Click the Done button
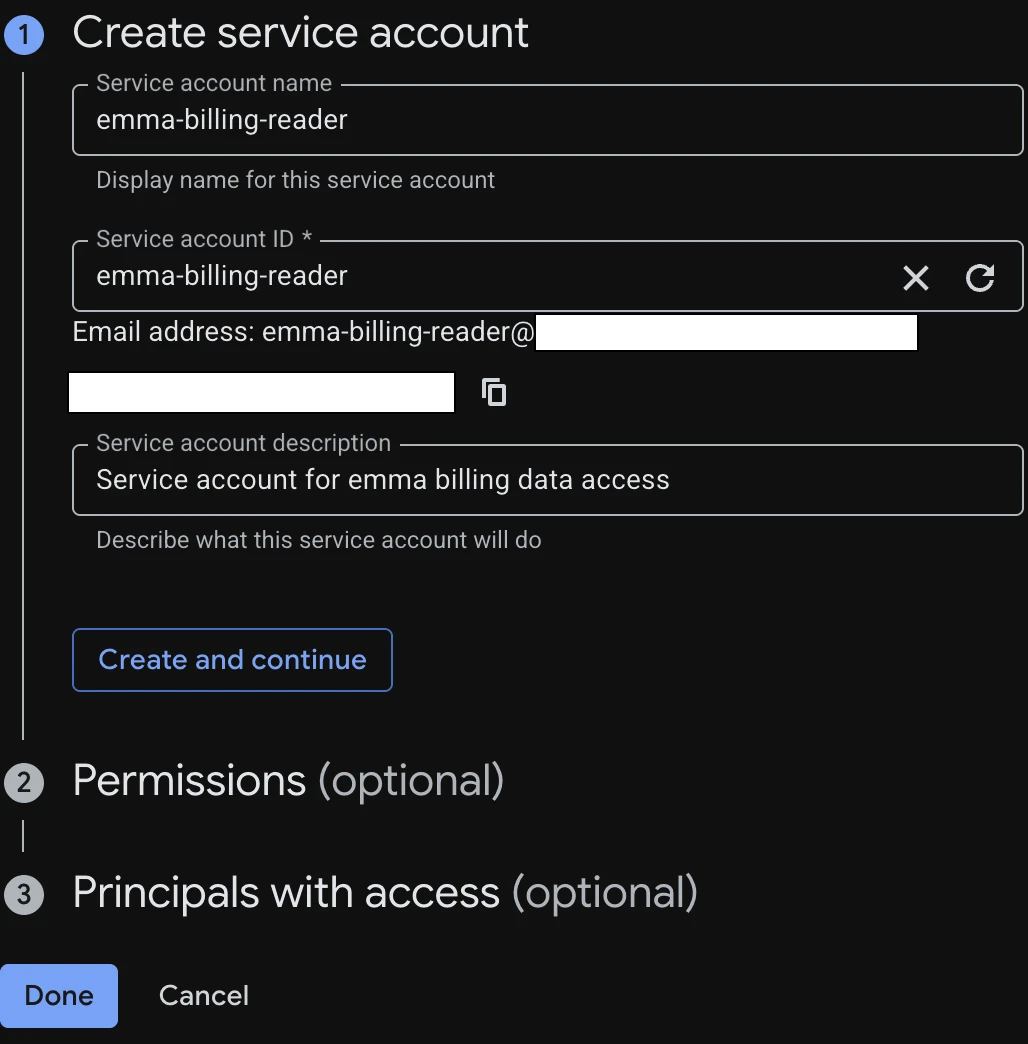This screenshot has width=1028, height=1044. click(x=59, y=995)
